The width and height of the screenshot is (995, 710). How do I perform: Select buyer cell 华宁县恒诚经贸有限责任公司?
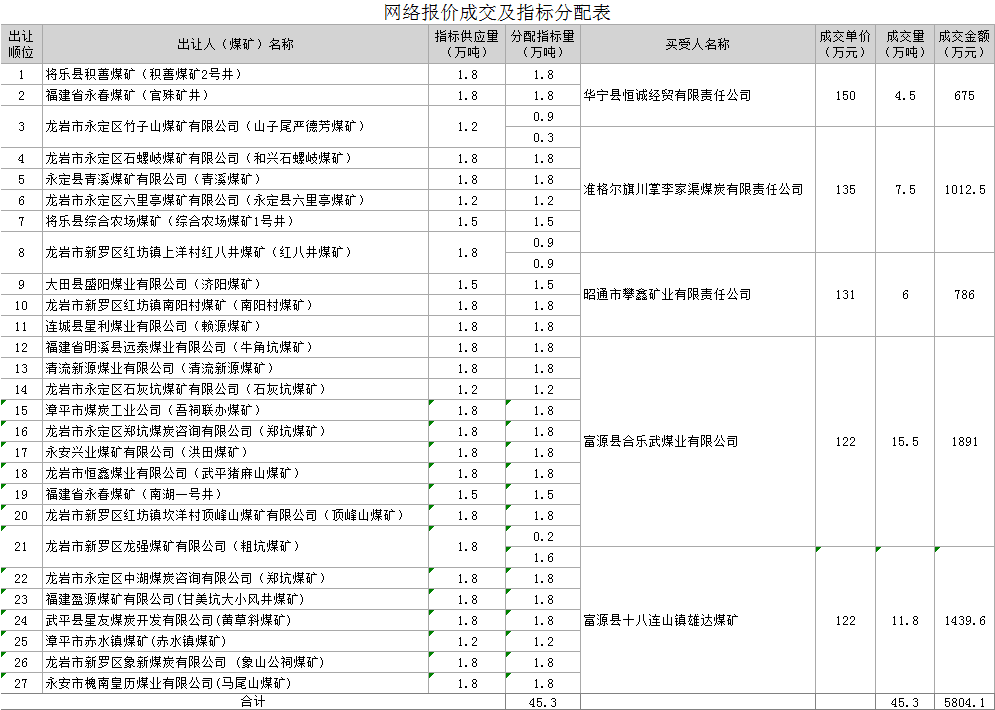(667, 96)
